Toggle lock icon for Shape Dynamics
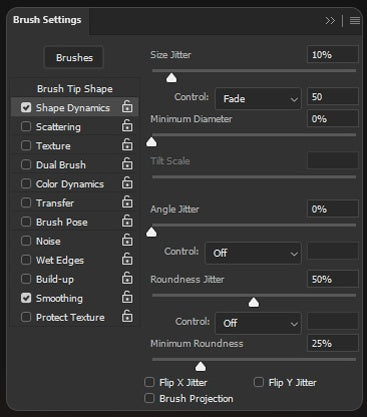The image size is (367, 417). coord(127,107)
